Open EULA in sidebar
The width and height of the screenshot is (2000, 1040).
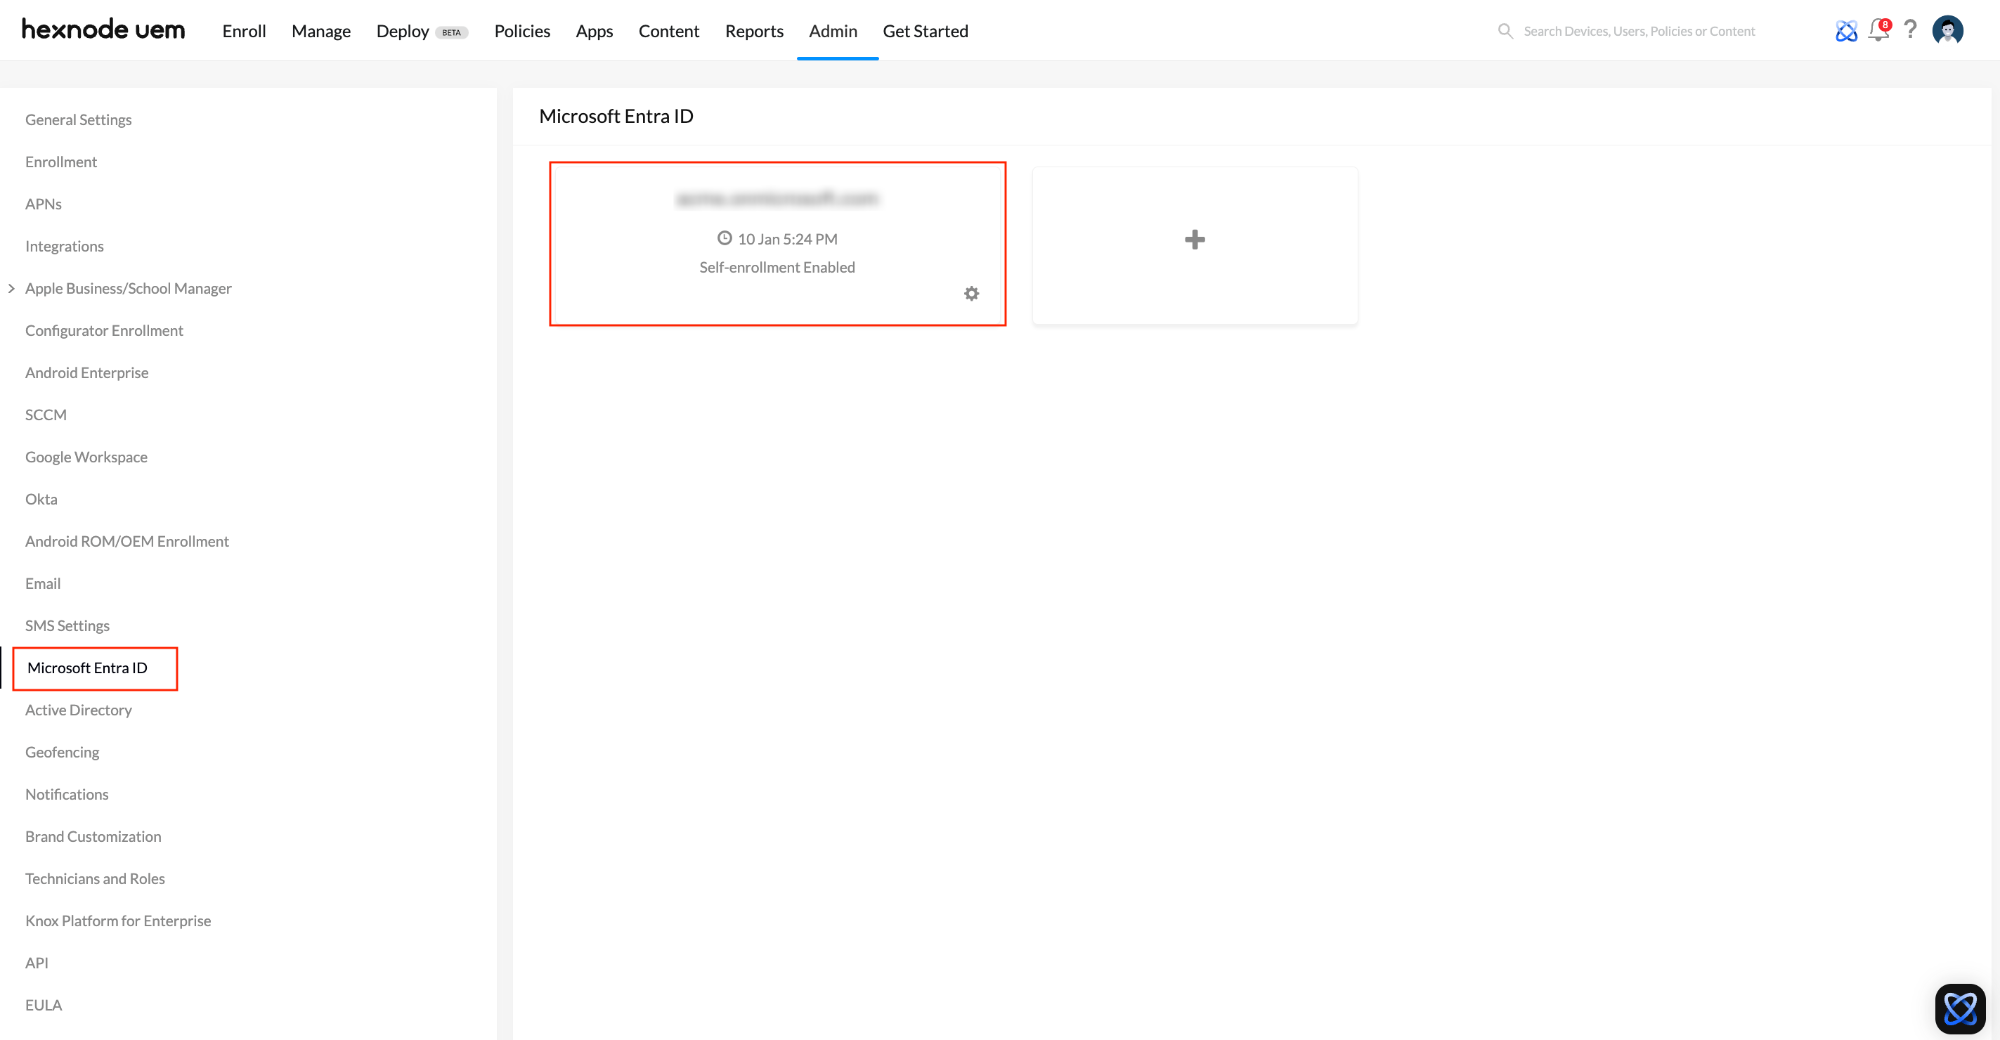(x=43, y=1005)
